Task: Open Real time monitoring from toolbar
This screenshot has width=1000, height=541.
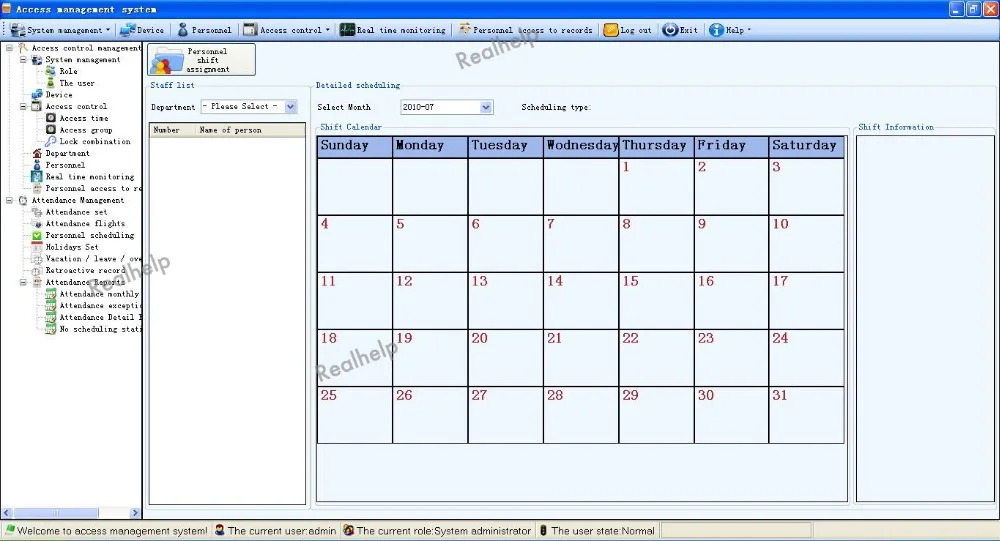Action: [393, 30]
